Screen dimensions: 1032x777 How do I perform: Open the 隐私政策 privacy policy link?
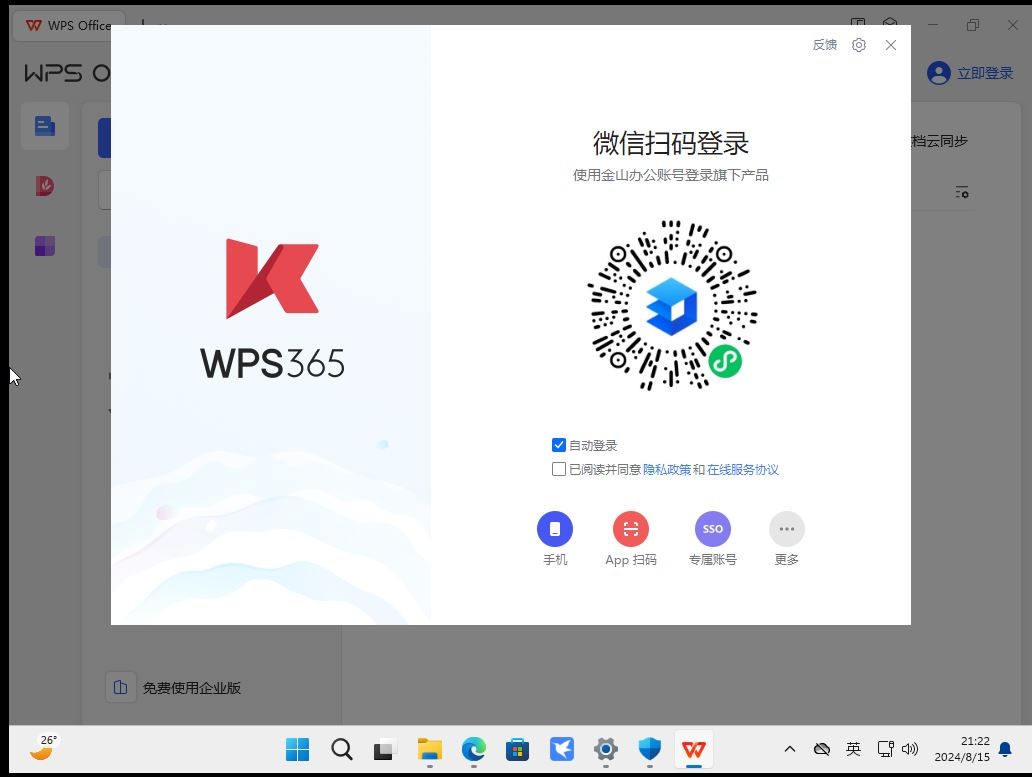click(x=666, y=469)
